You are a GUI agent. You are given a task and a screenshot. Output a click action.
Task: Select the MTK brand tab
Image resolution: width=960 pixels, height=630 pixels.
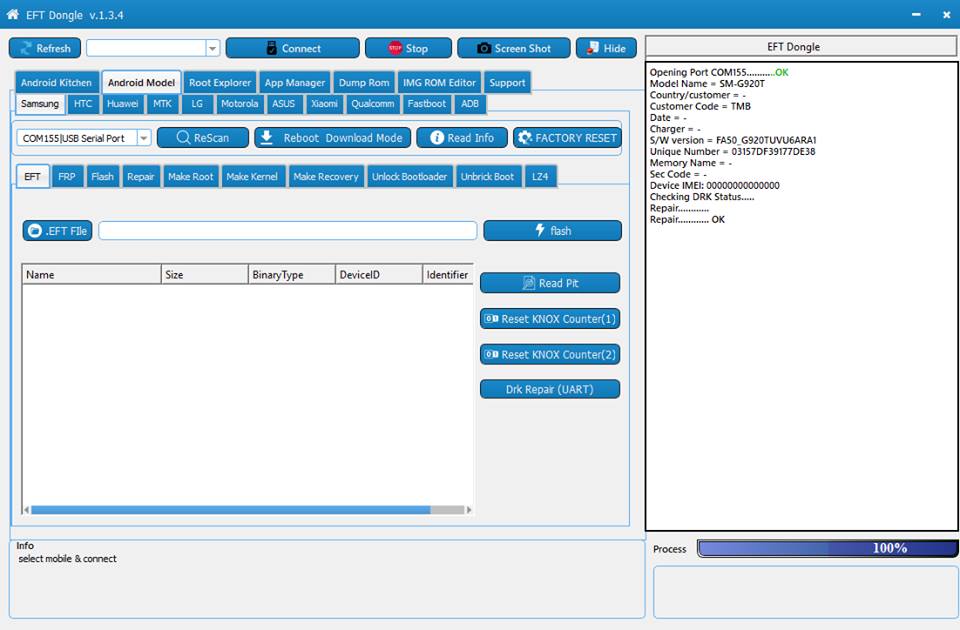[x=162, y=104]
